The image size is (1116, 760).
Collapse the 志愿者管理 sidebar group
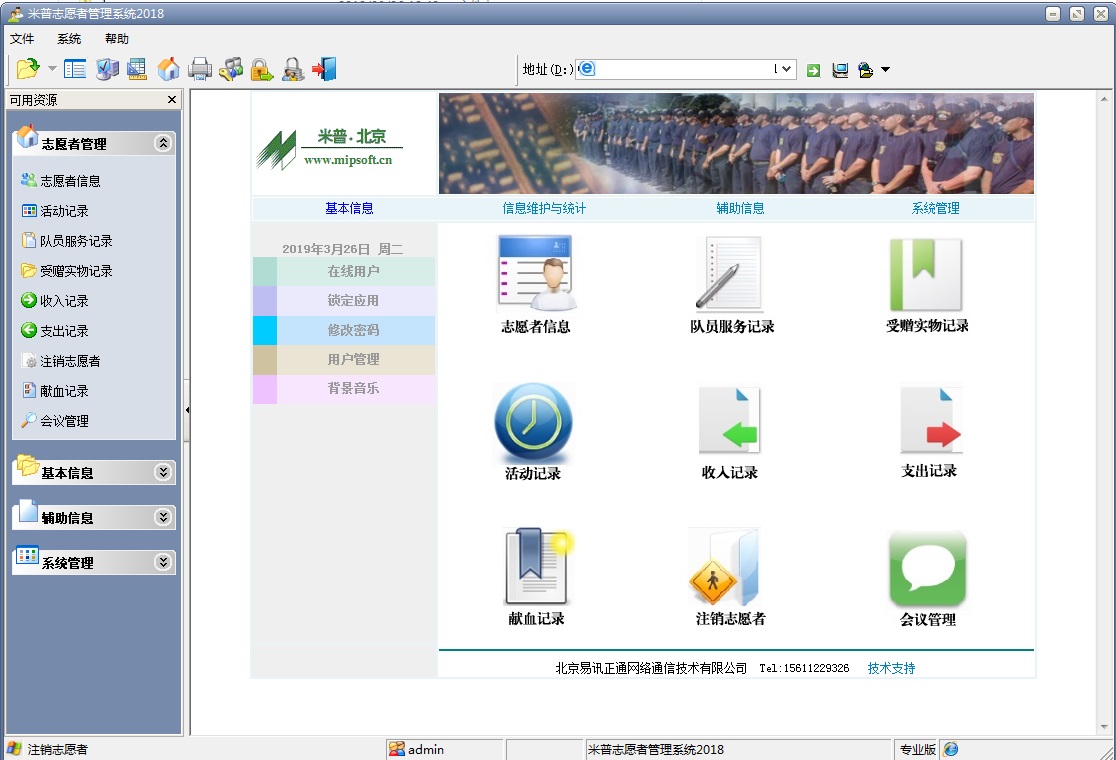tap(163, 143)
